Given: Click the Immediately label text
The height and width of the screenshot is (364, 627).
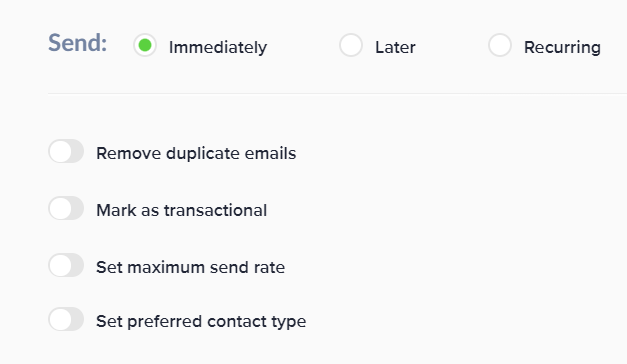Looking at the screenshot, I should click(x=218, y=47).
